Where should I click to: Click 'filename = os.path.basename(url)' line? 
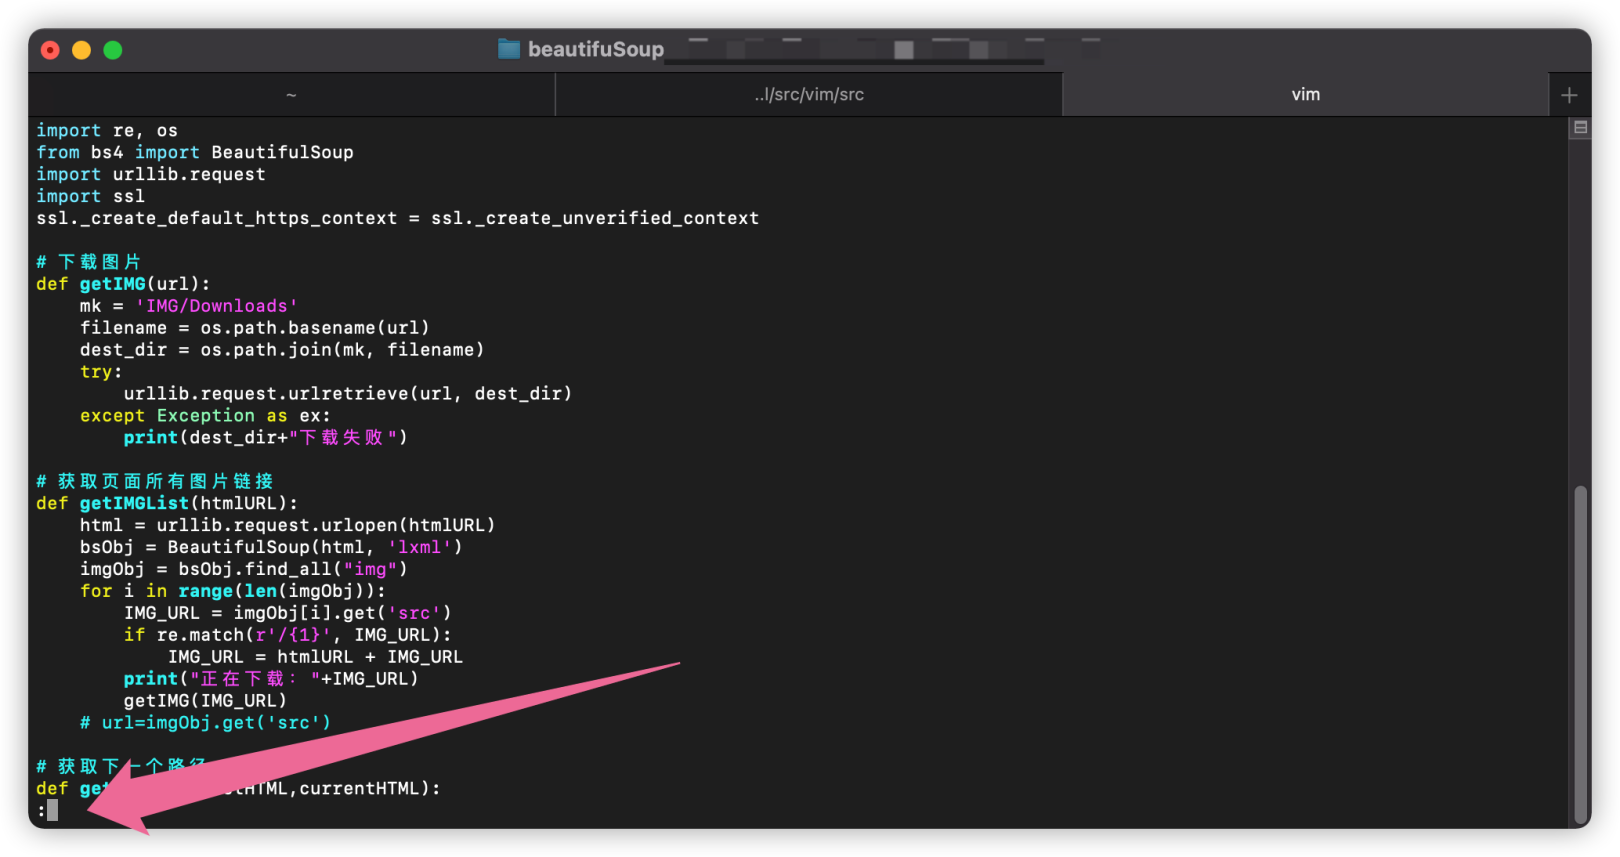[x=255, y=328]
